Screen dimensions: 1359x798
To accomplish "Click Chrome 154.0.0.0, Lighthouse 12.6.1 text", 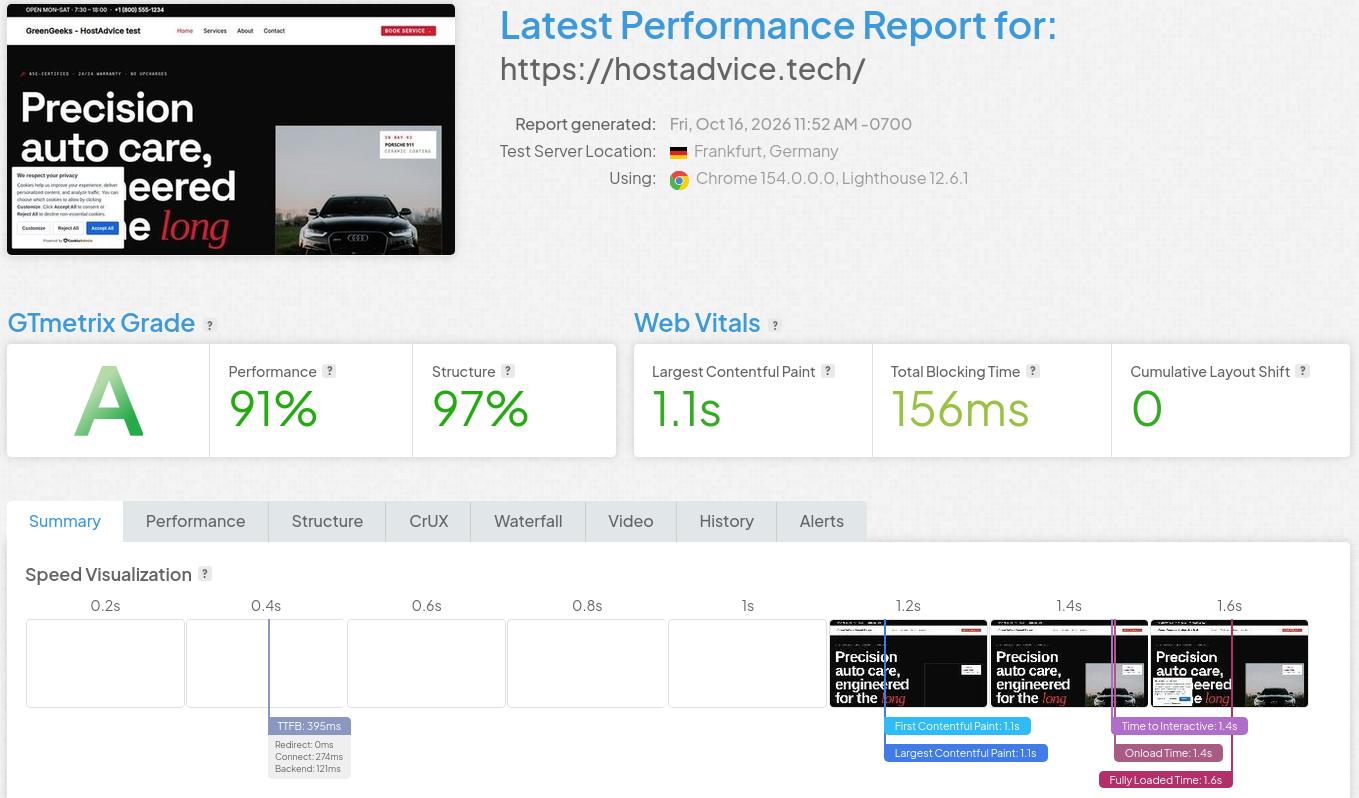I will 832,179.
